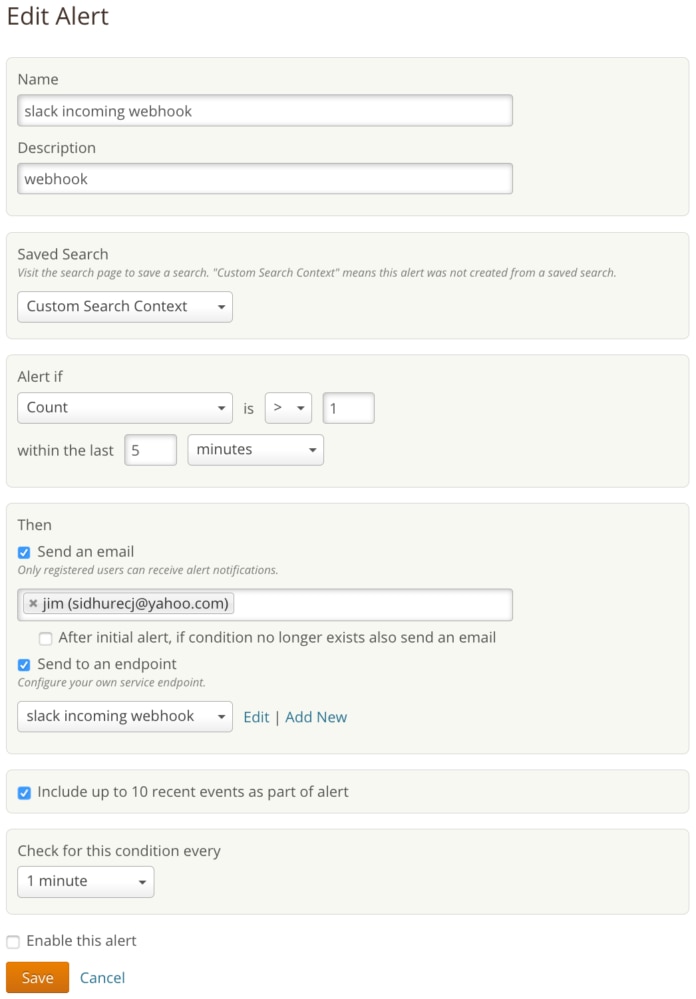The image size is (696, 999).
Task: Open the minutes time unit dropdown
Action: (x=255, y=450)
